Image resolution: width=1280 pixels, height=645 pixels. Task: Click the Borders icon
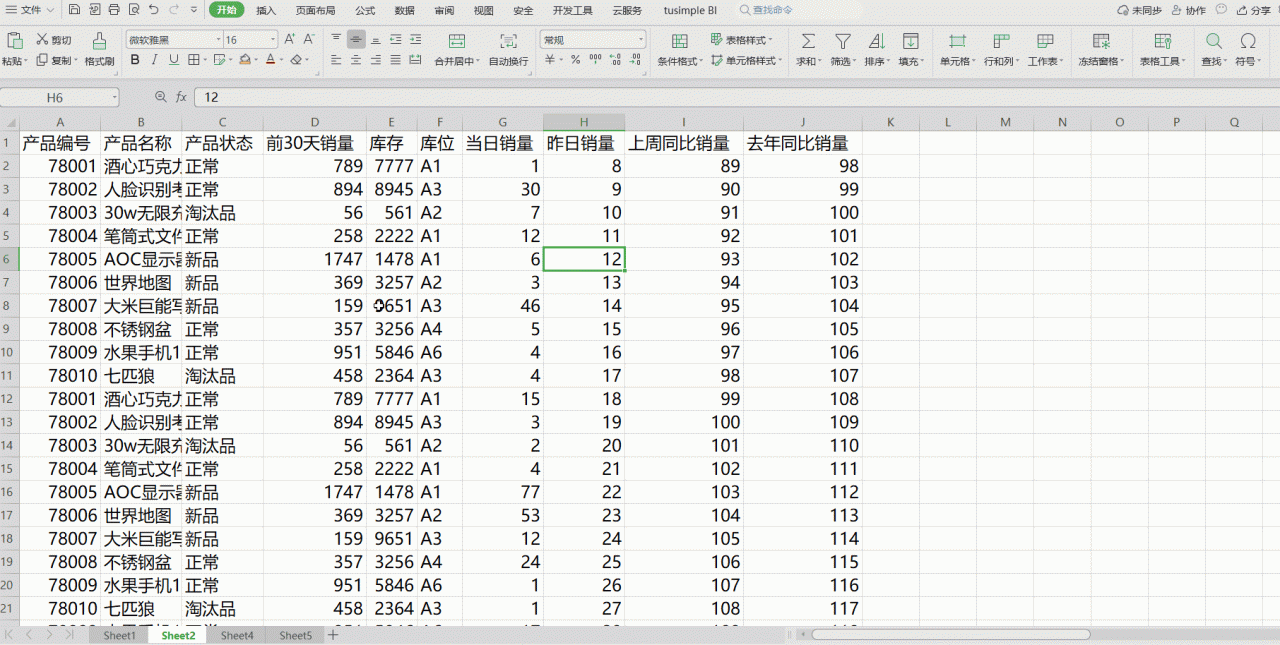click(x=194, y=60)
